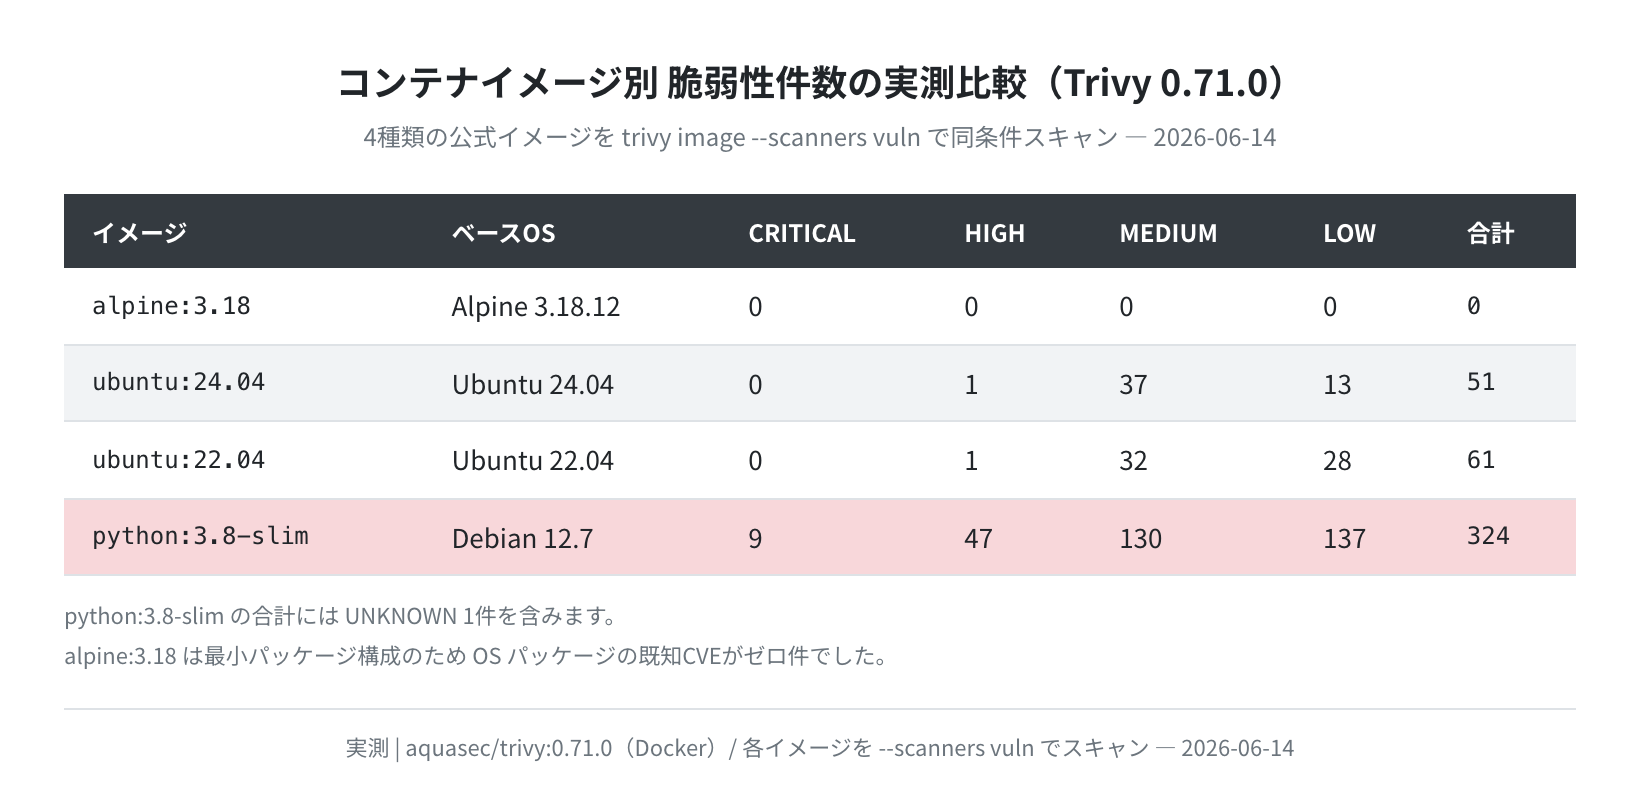Image resolution: width=1640 pixels, height=802 pixels.
Task: Click the python:3.8-slim image name
Action: [200, 536]
